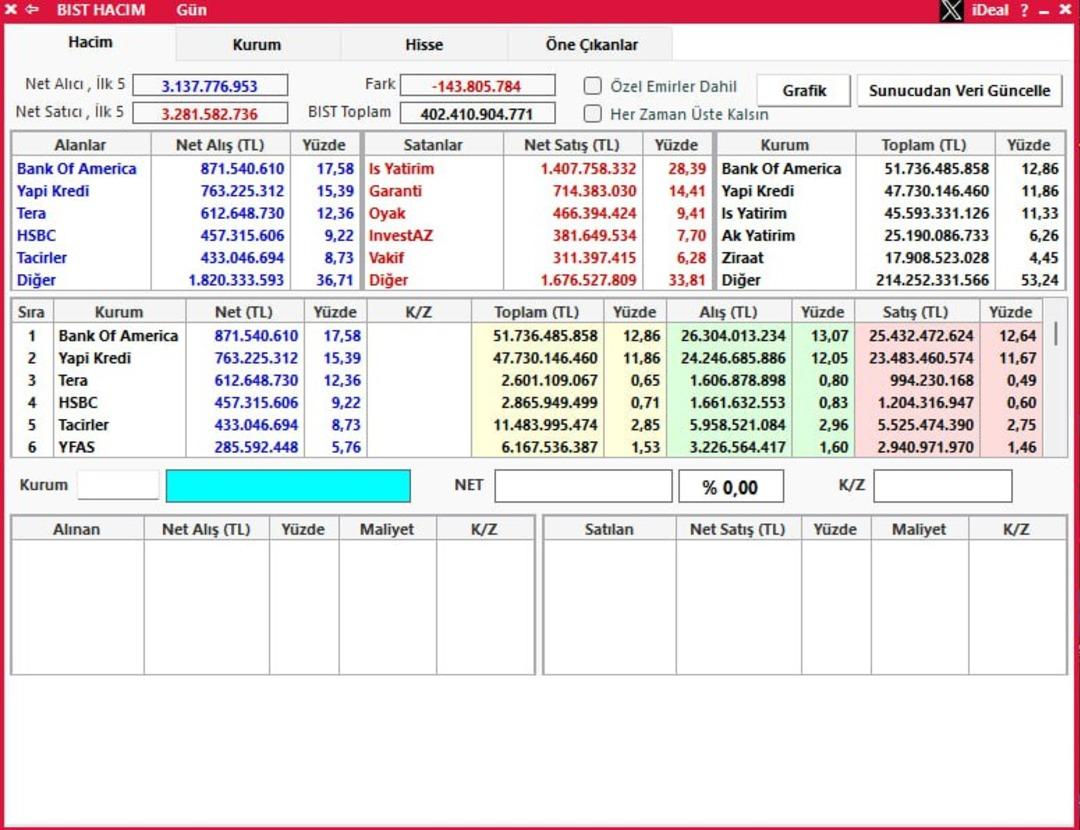Click Toplam value 51.736.485.858 in ranking table
The width and height of the screenshot is (1080, 830).
(x=545, y=336)
